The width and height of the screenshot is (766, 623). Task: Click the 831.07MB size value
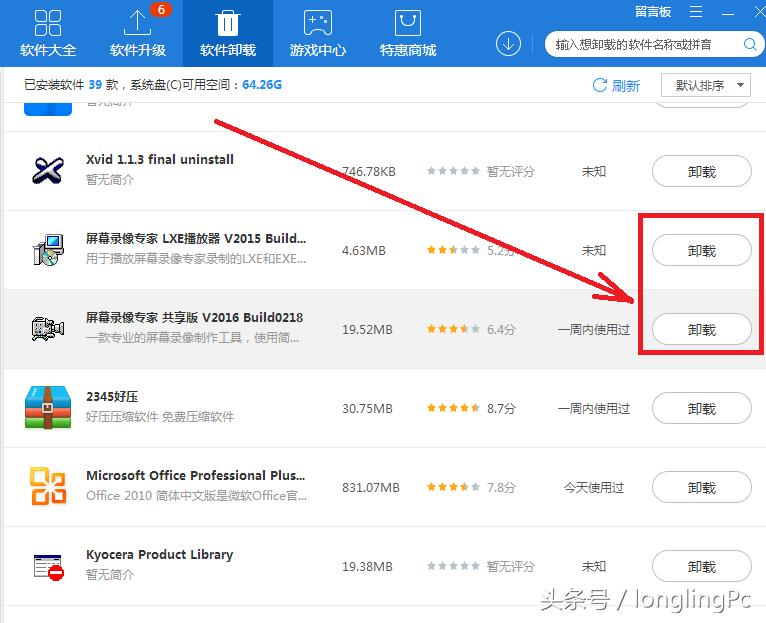point(371,488)
